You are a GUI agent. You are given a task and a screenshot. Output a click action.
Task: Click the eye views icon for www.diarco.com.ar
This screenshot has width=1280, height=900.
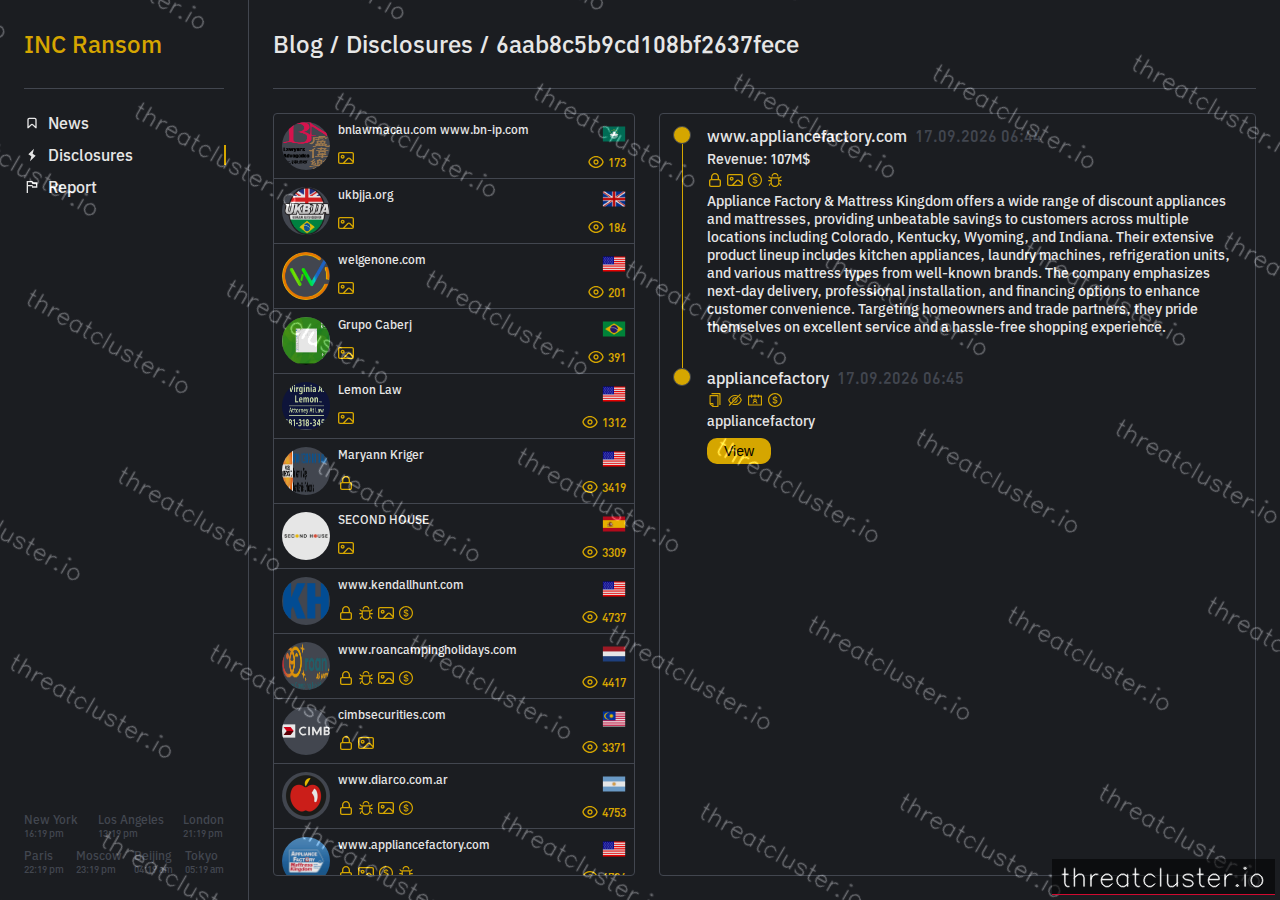click(590, 812)
